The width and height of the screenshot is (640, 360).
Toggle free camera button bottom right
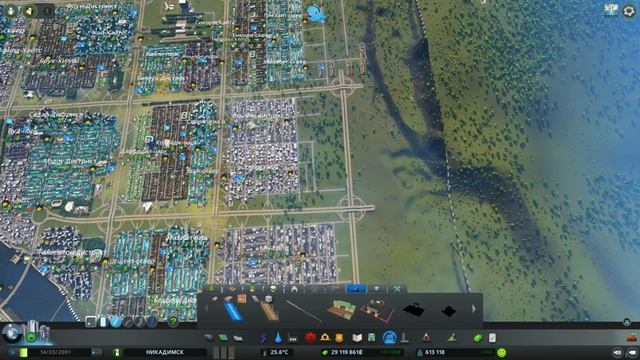pyautogui.click(x=633, y=352)
